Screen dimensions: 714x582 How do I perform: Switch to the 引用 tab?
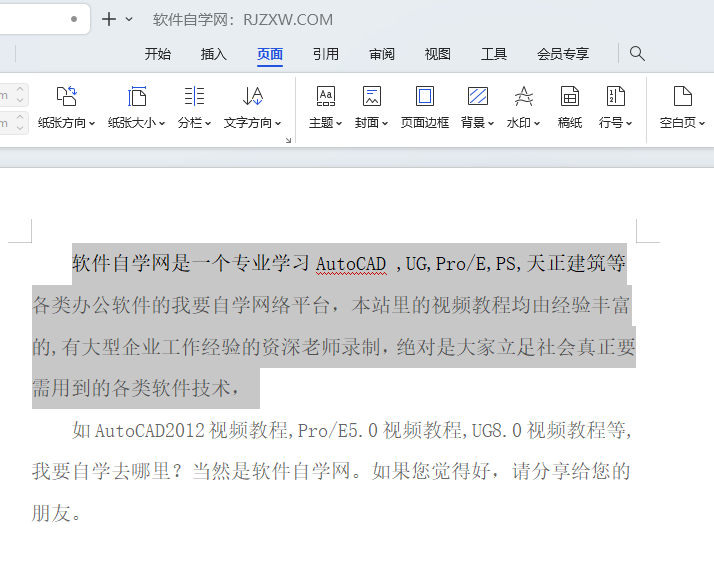(326, 54)
